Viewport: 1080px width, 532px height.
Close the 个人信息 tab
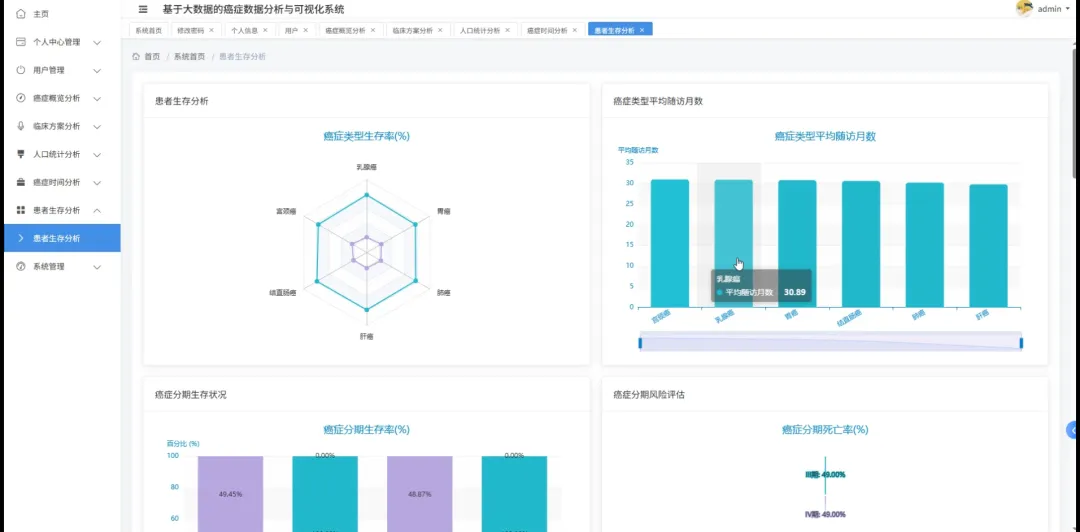265,30
